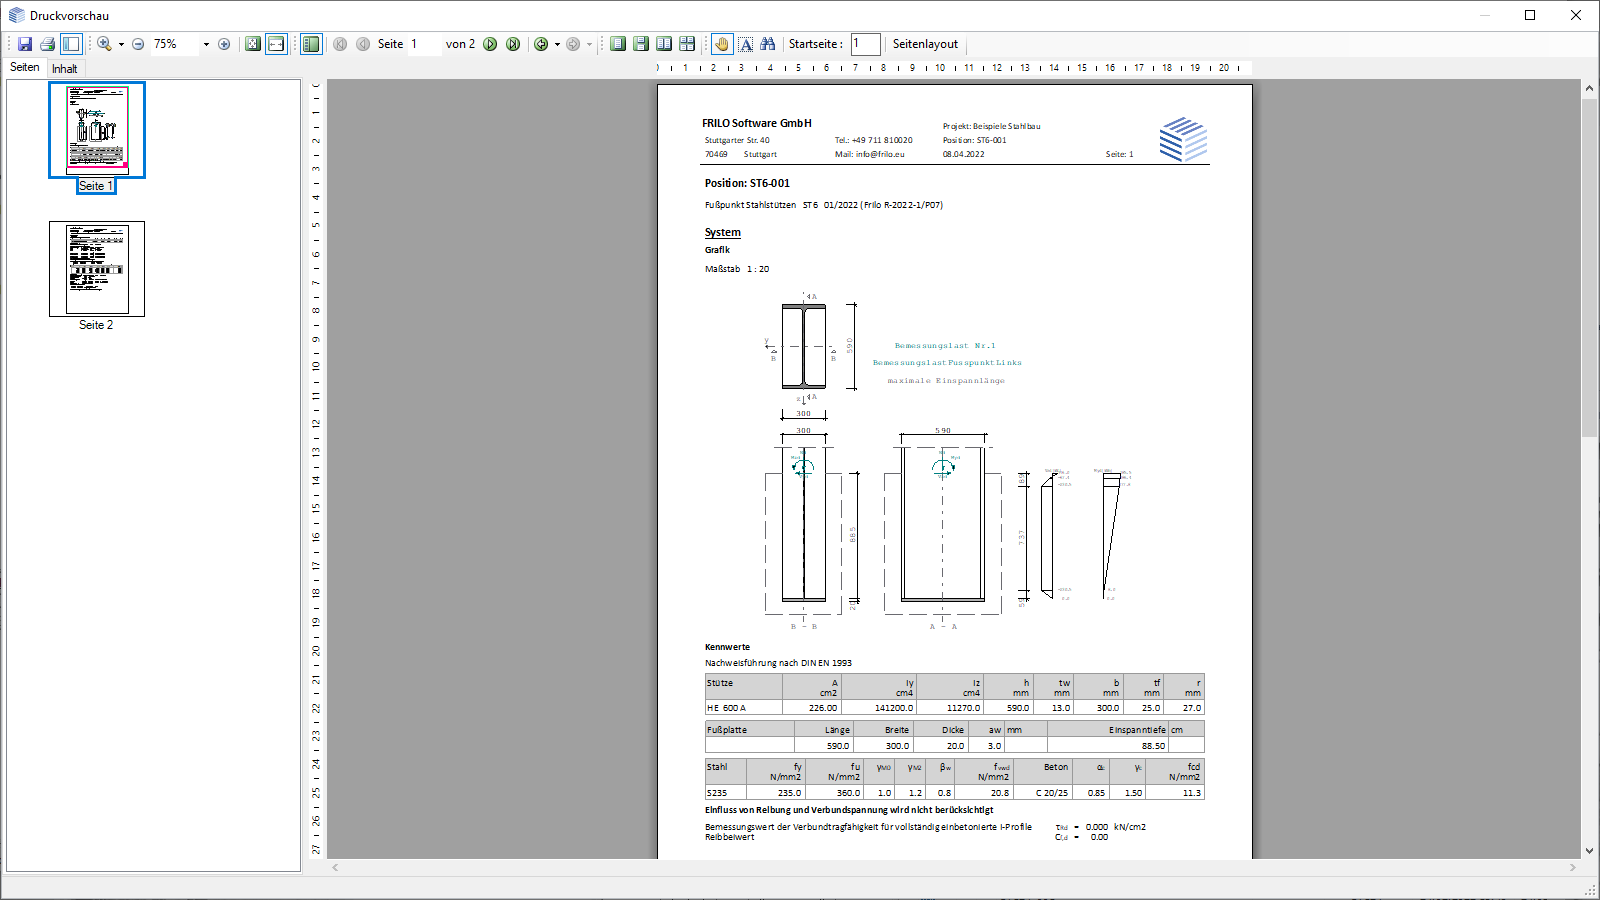Click the save (floppy disk) icon
Viewport: 1600px width, 900px height.
[x=25, y=44]
